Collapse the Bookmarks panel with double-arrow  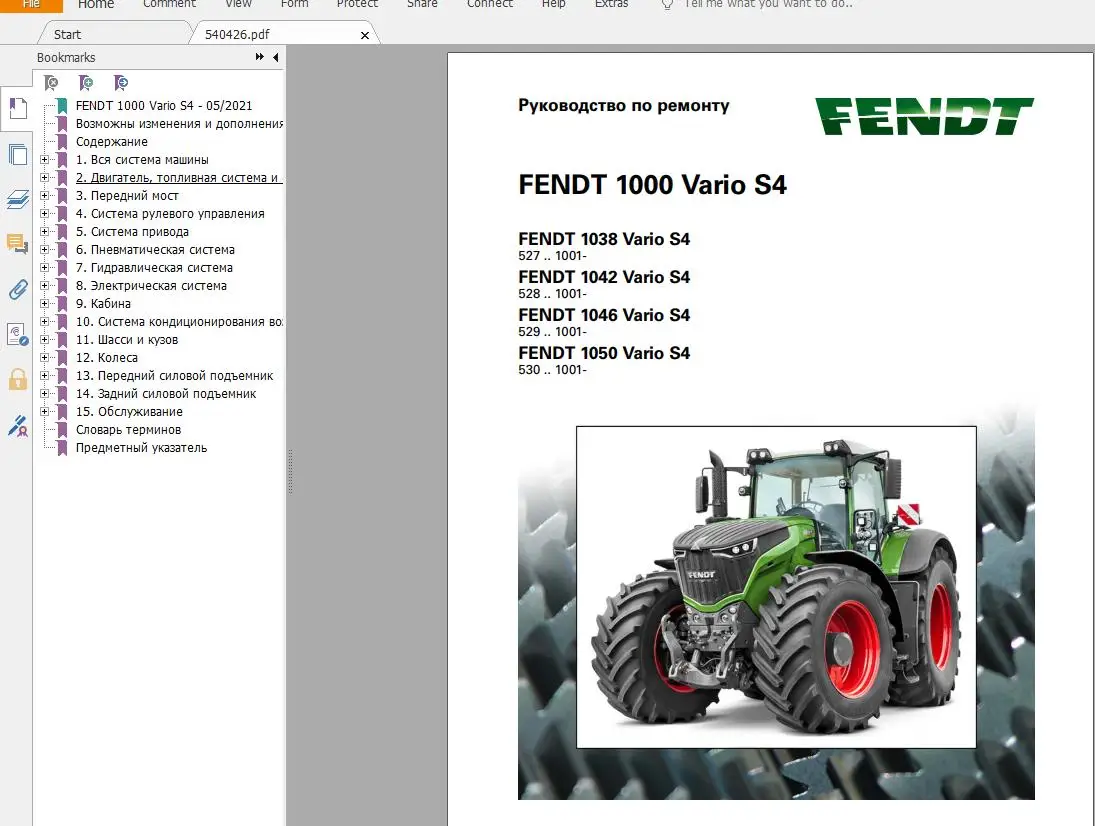pos(258,58)
